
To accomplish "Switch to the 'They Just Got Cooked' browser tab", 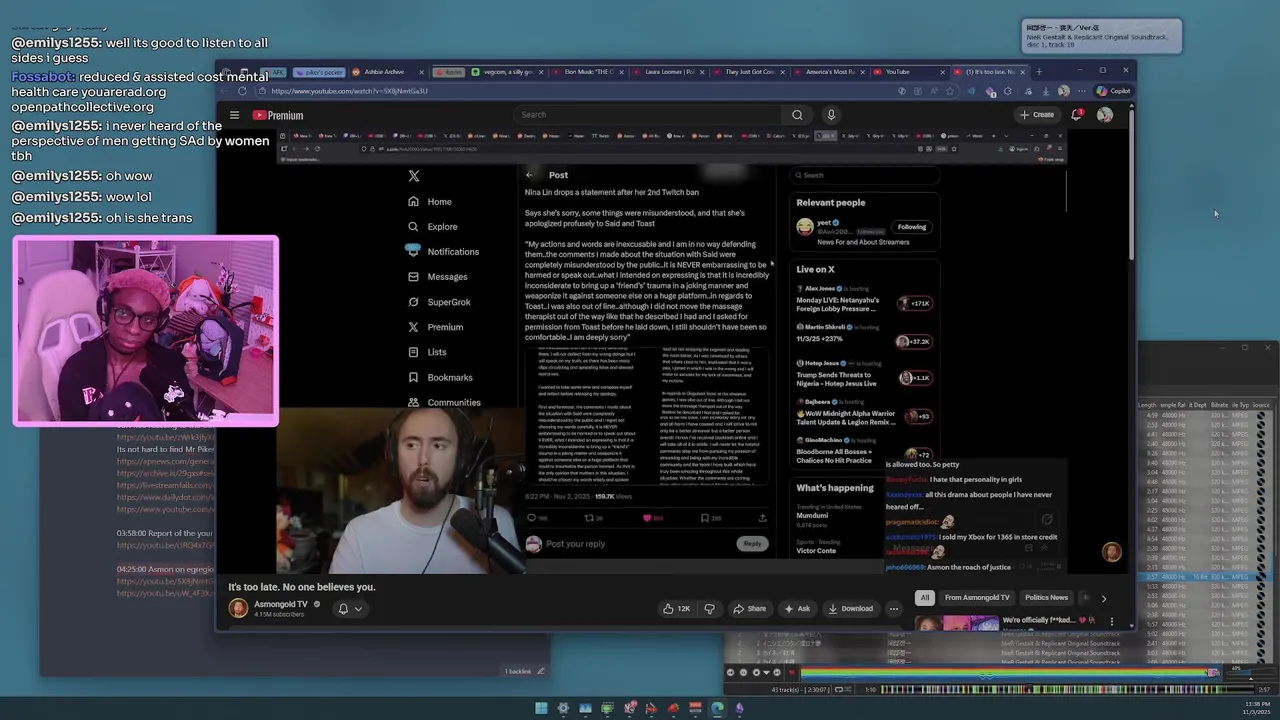I will pos(750,72).
